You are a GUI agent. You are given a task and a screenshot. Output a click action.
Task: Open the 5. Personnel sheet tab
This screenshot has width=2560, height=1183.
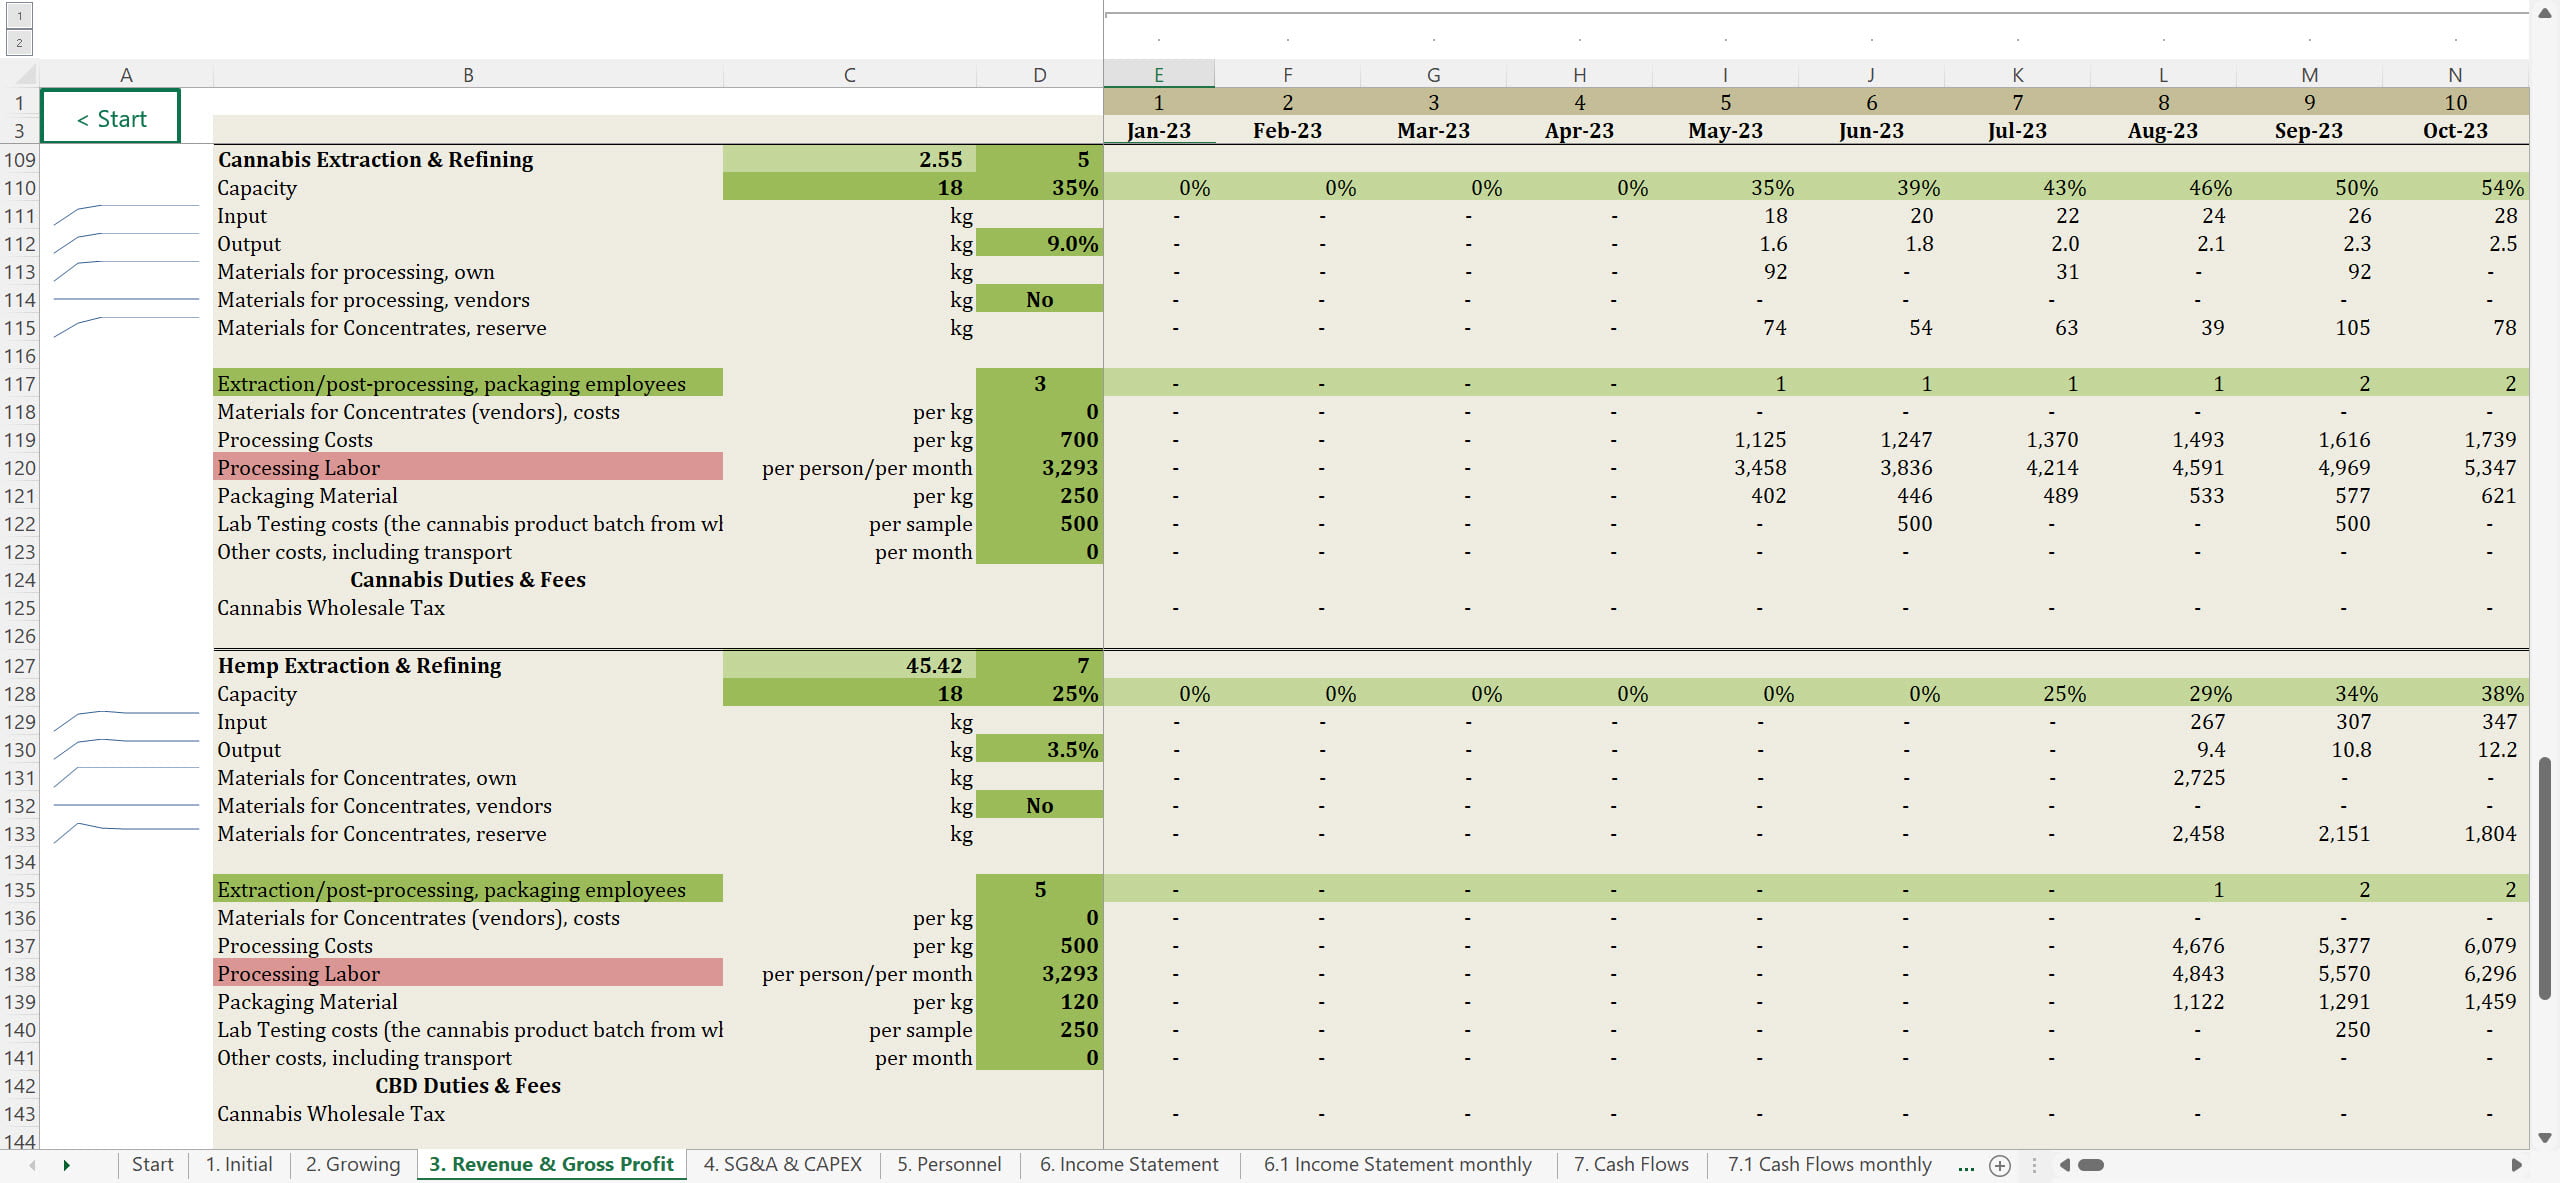(x=948, y=1165)
